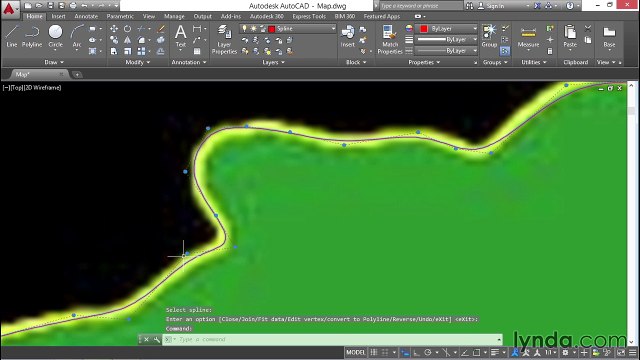The width and height of the screenshot is (640, 360).
Task: Toggle object snap tracking in status bar
Action: (x=465, y=352)
